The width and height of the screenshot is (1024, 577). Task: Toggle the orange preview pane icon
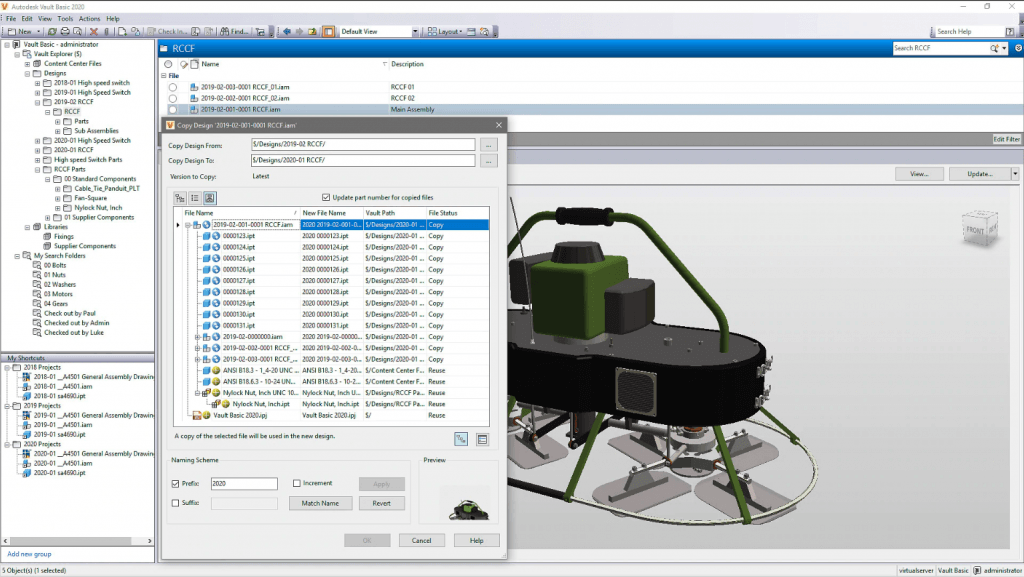(328, 31)
